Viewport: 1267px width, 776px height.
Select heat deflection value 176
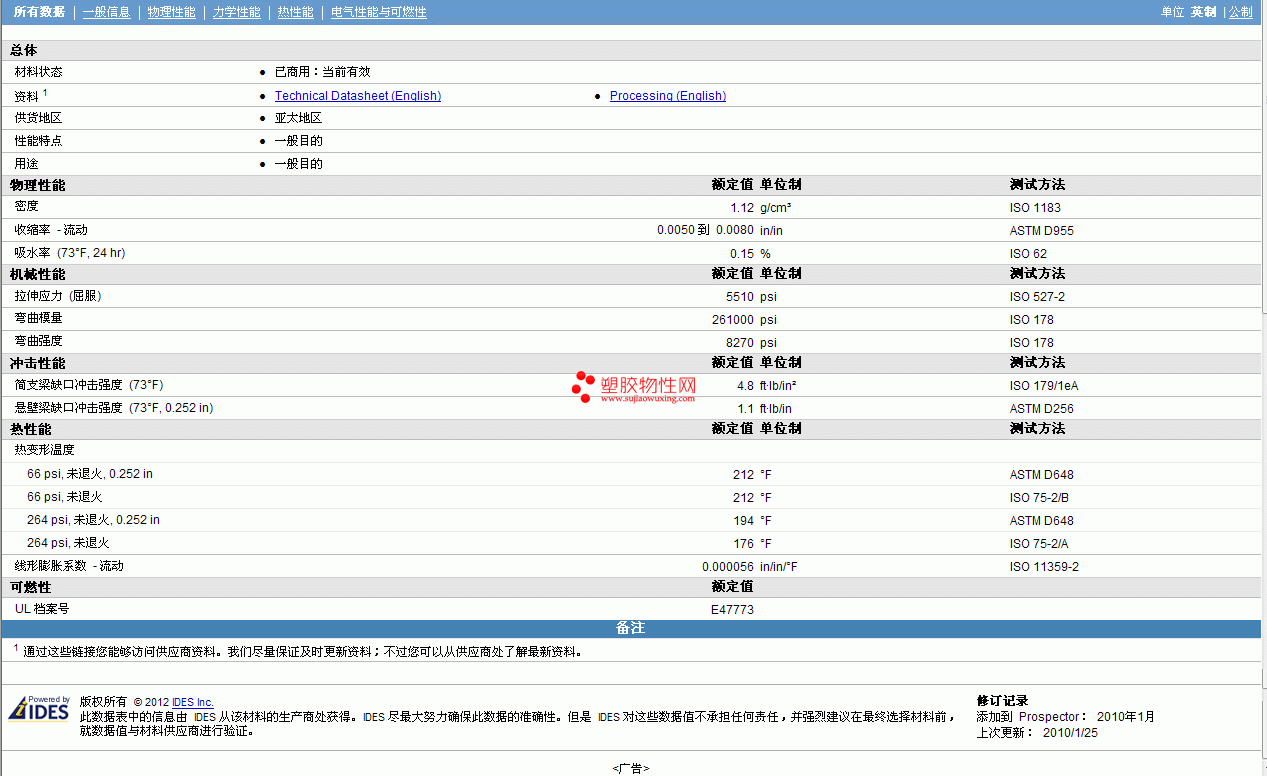point(743,544)
